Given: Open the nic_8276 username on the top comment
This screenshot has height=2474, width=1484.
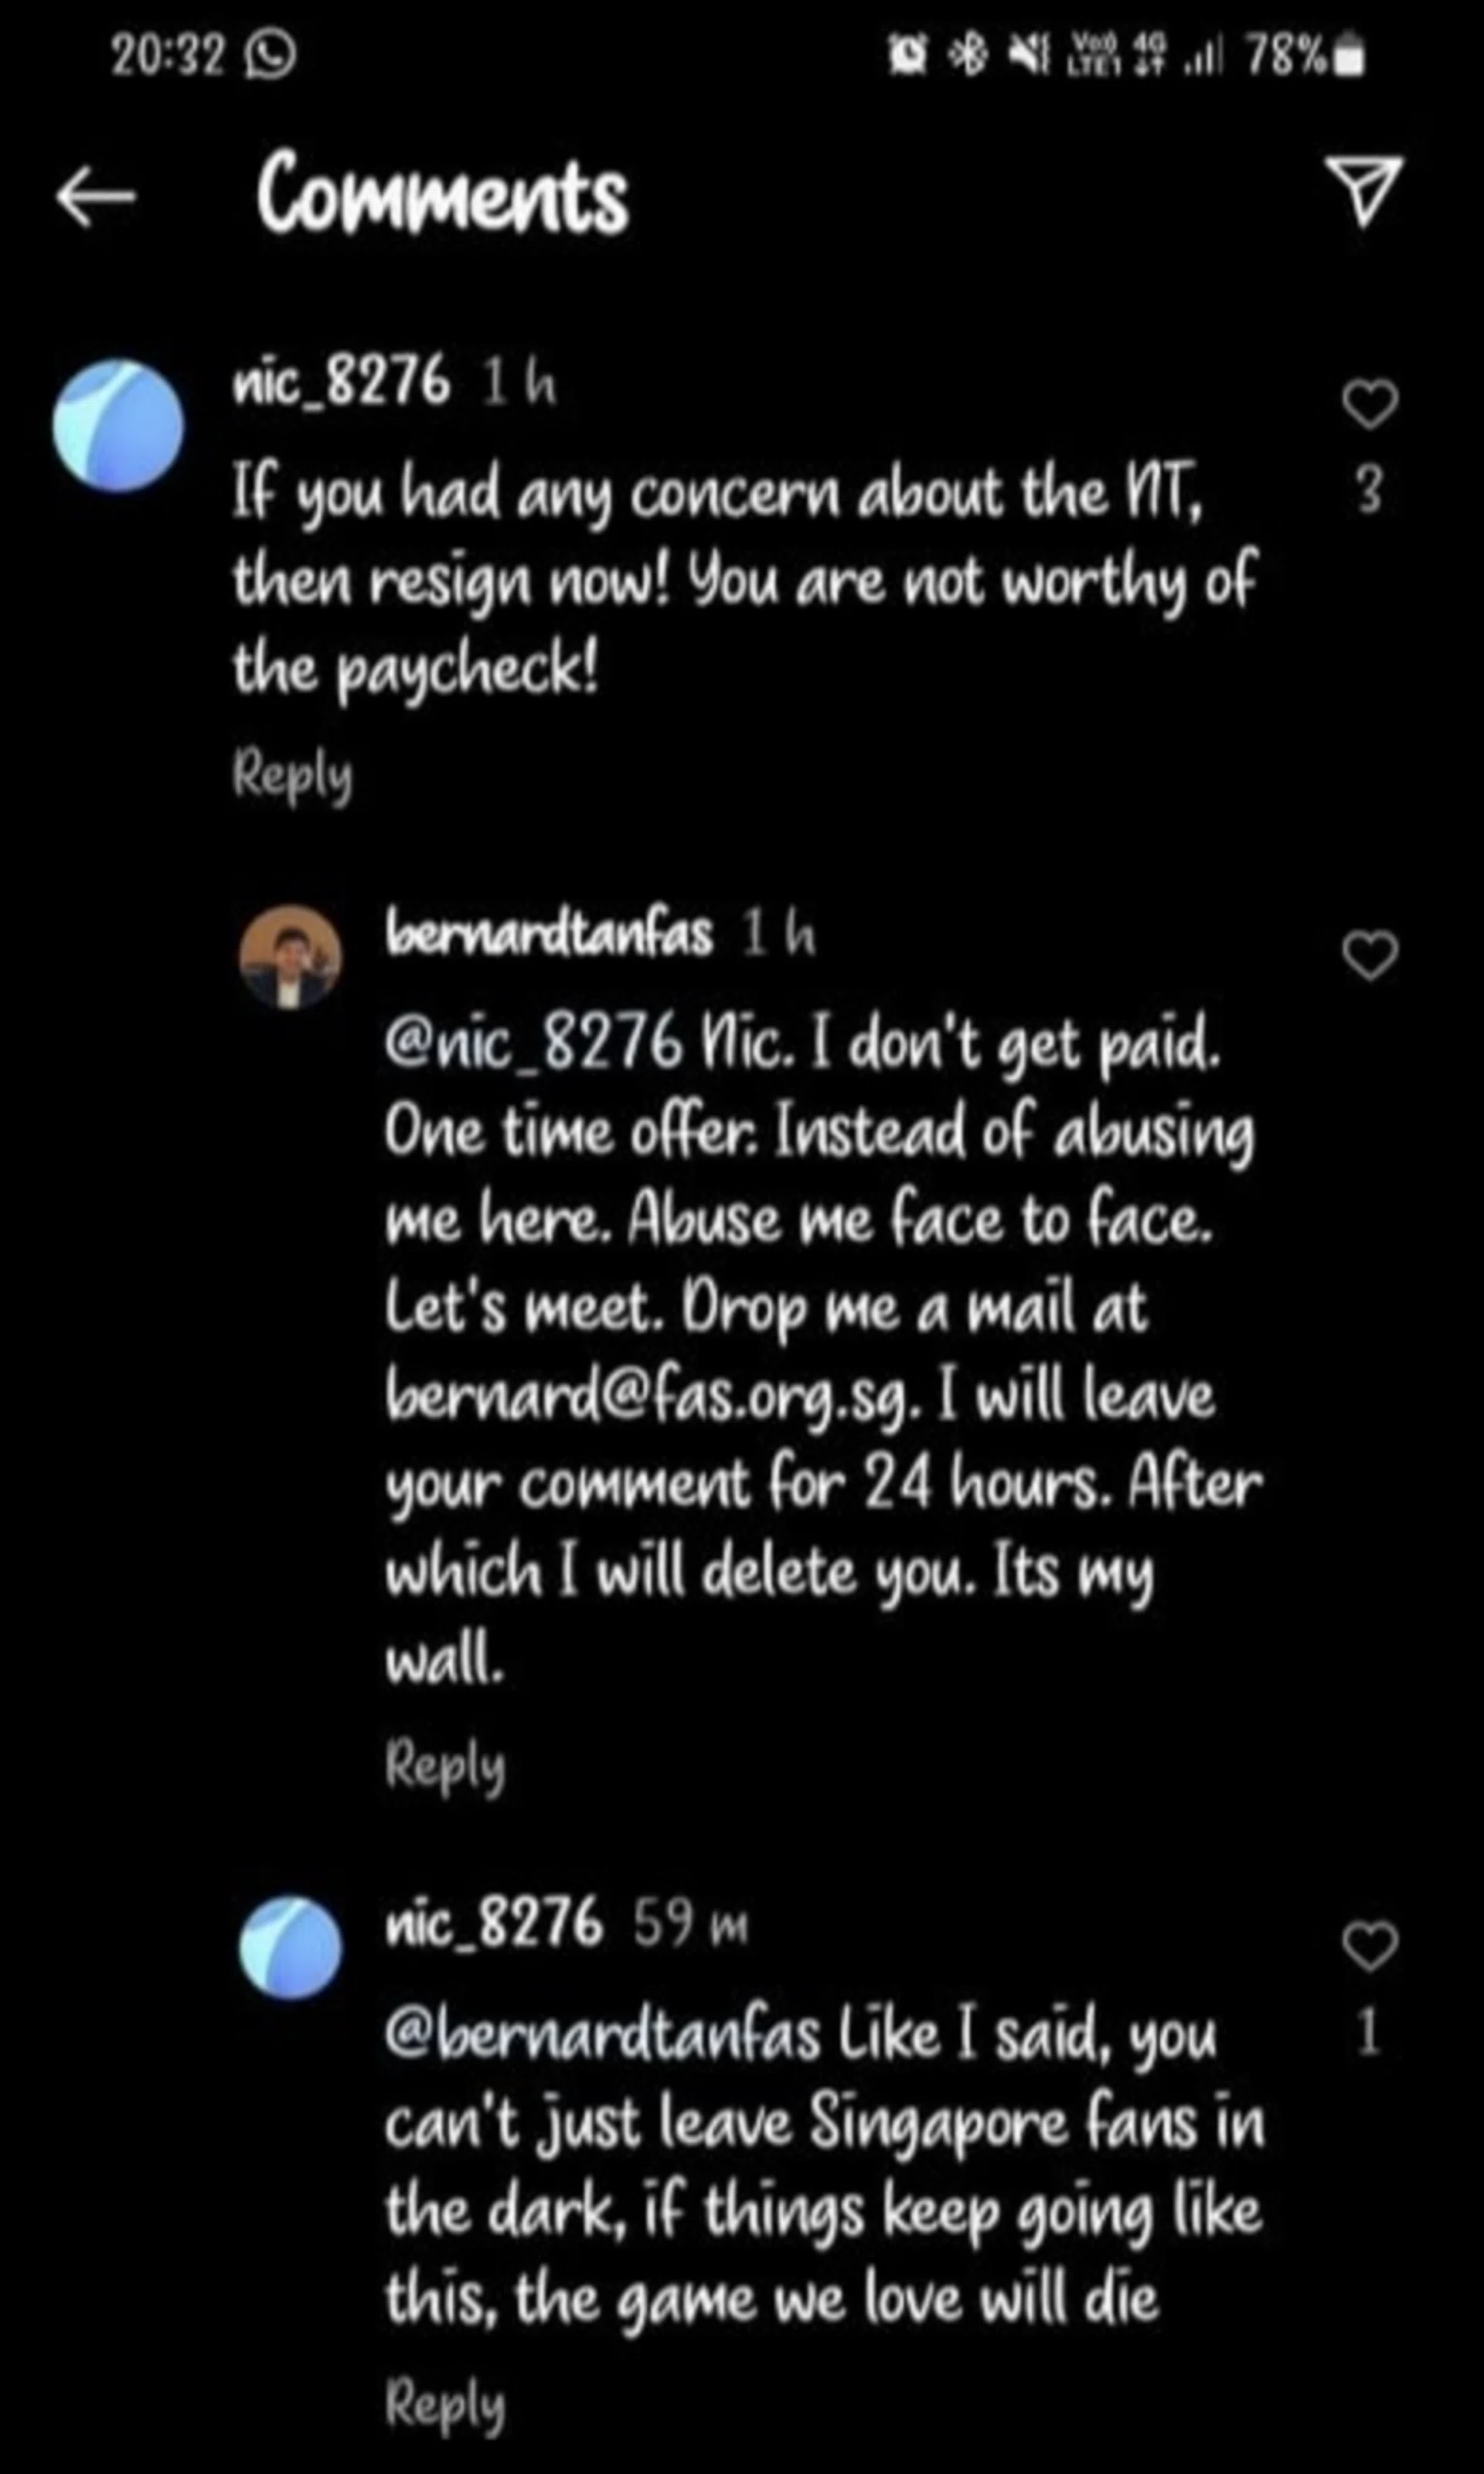Looking at the screenshot, I should 341,382.
